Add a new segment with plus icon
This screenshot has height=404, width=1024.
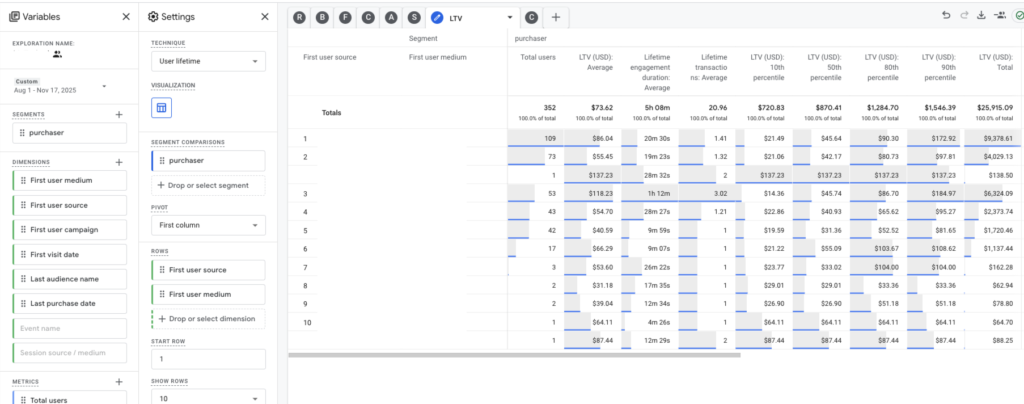click(119, 115)
